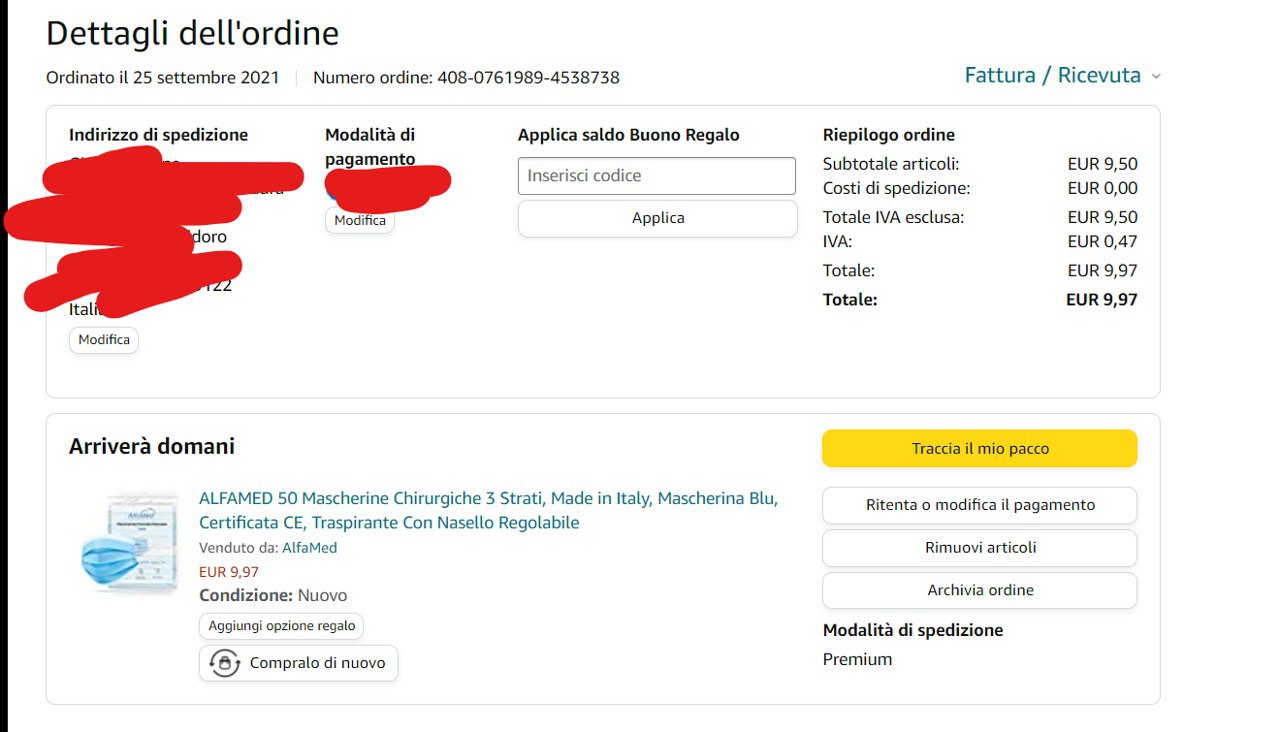The image size is (1280, 732).
Task: Click the order number 408-0761989-4538738
Action: pos(528,78)
